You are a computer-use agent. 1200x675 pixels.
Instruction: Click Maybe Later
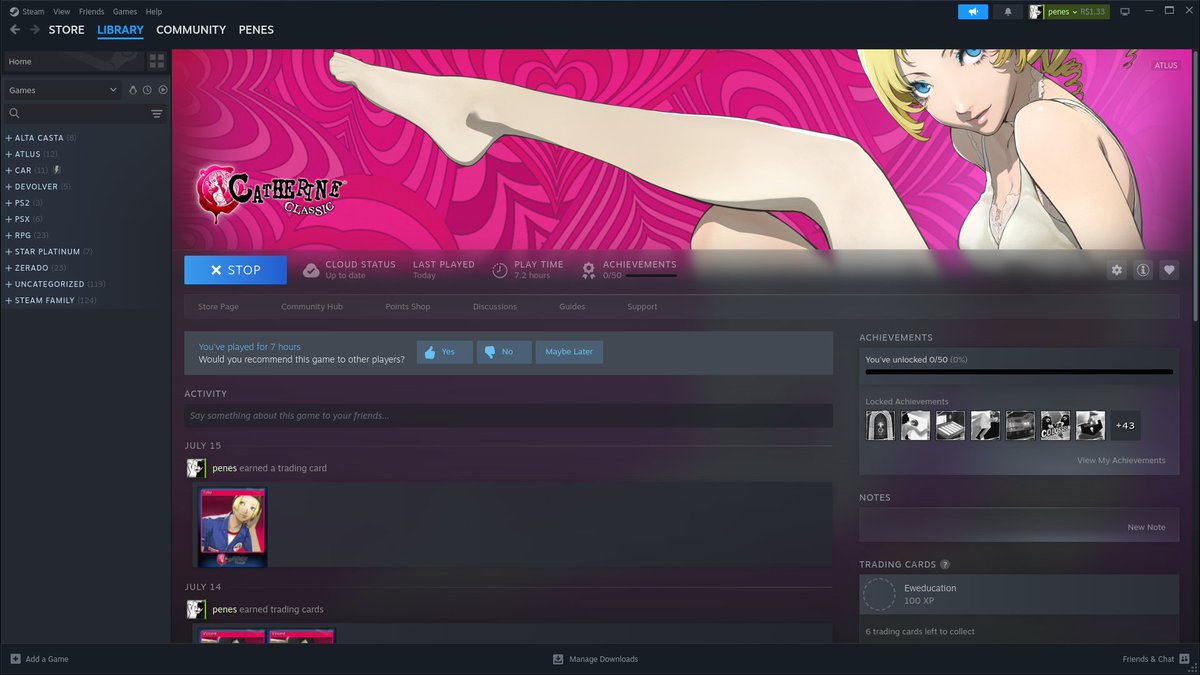(569, 352)
